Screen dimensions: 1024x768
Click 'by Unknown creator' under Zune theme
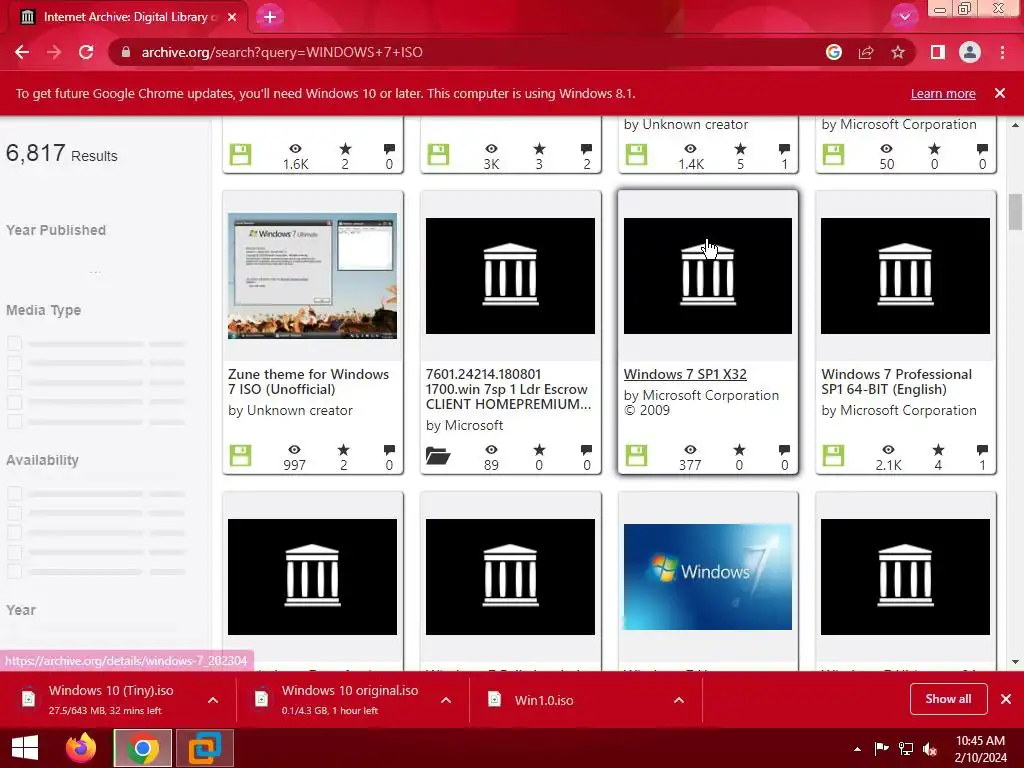tap(290, 410)
